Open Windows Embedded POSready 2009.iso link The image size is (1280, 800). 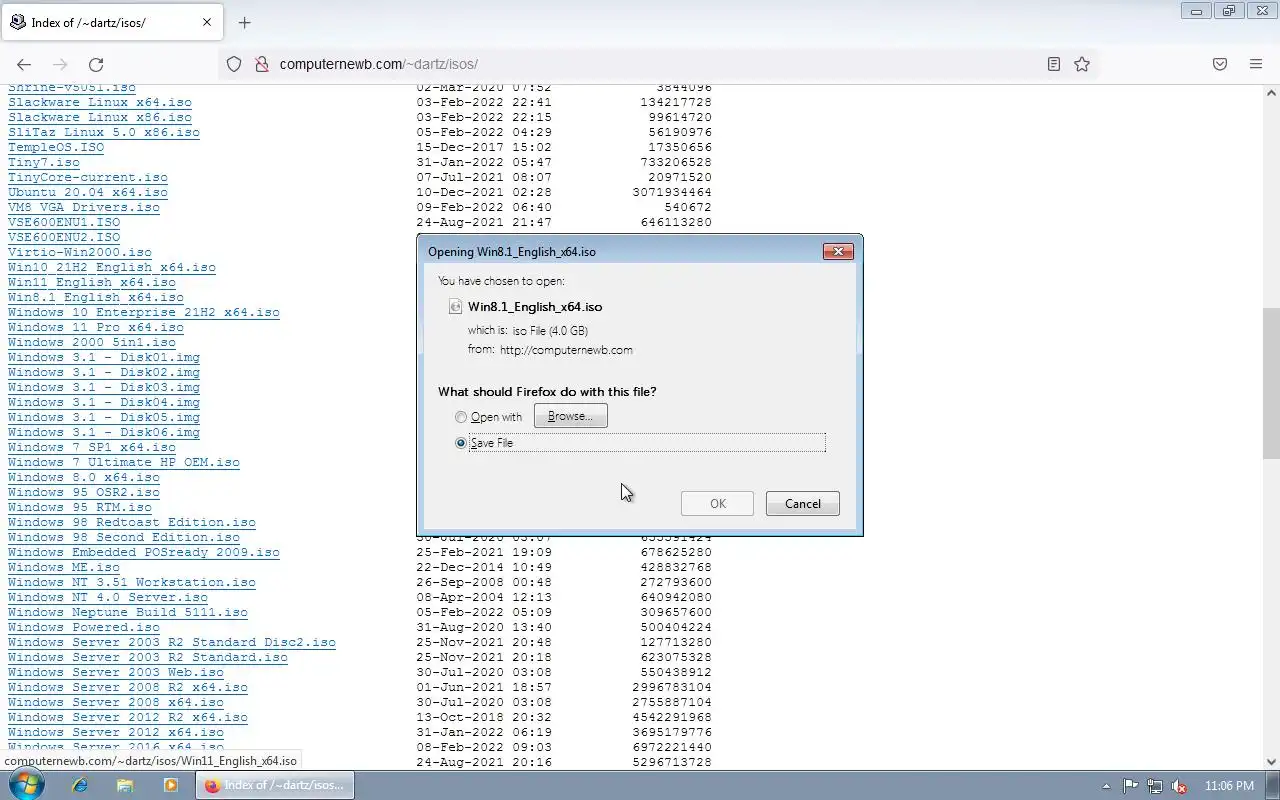pyautogui.click(x=144, y=552)
